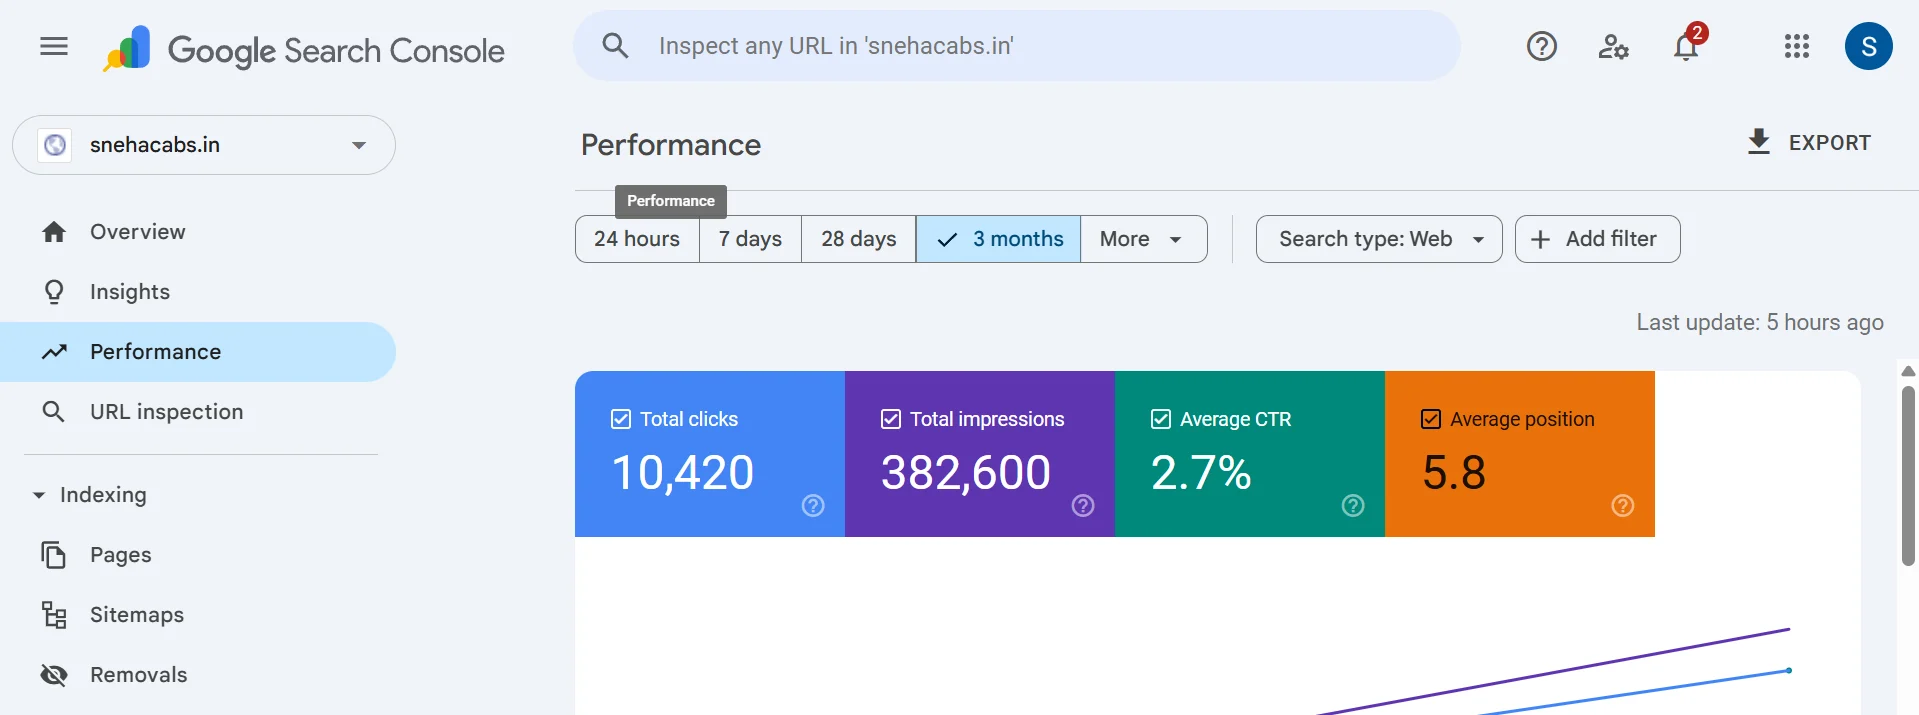
Task: Click help icon on Average CTR card
Action: [x=1353, y=506]
